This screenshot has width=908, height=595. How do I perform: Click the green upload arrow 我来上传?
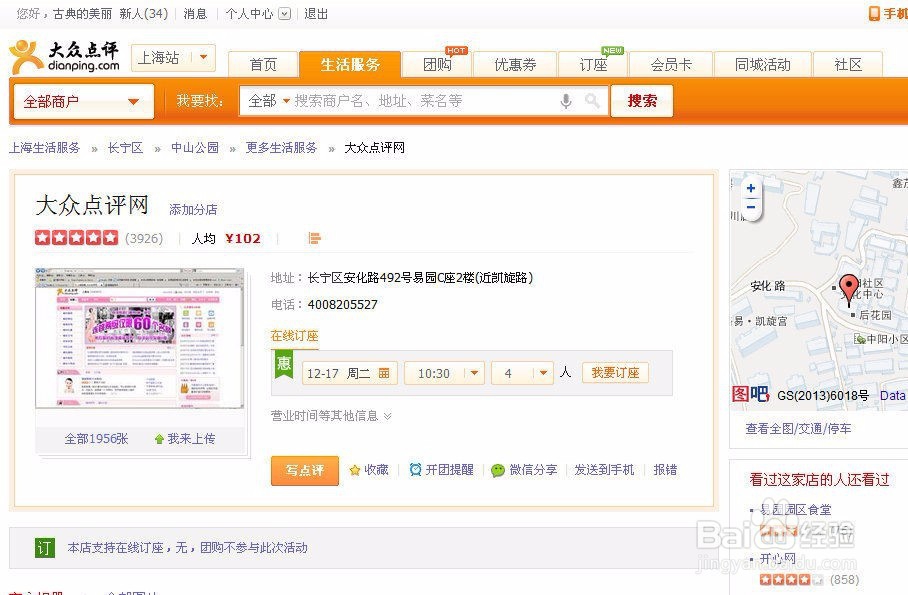point(159,439)
